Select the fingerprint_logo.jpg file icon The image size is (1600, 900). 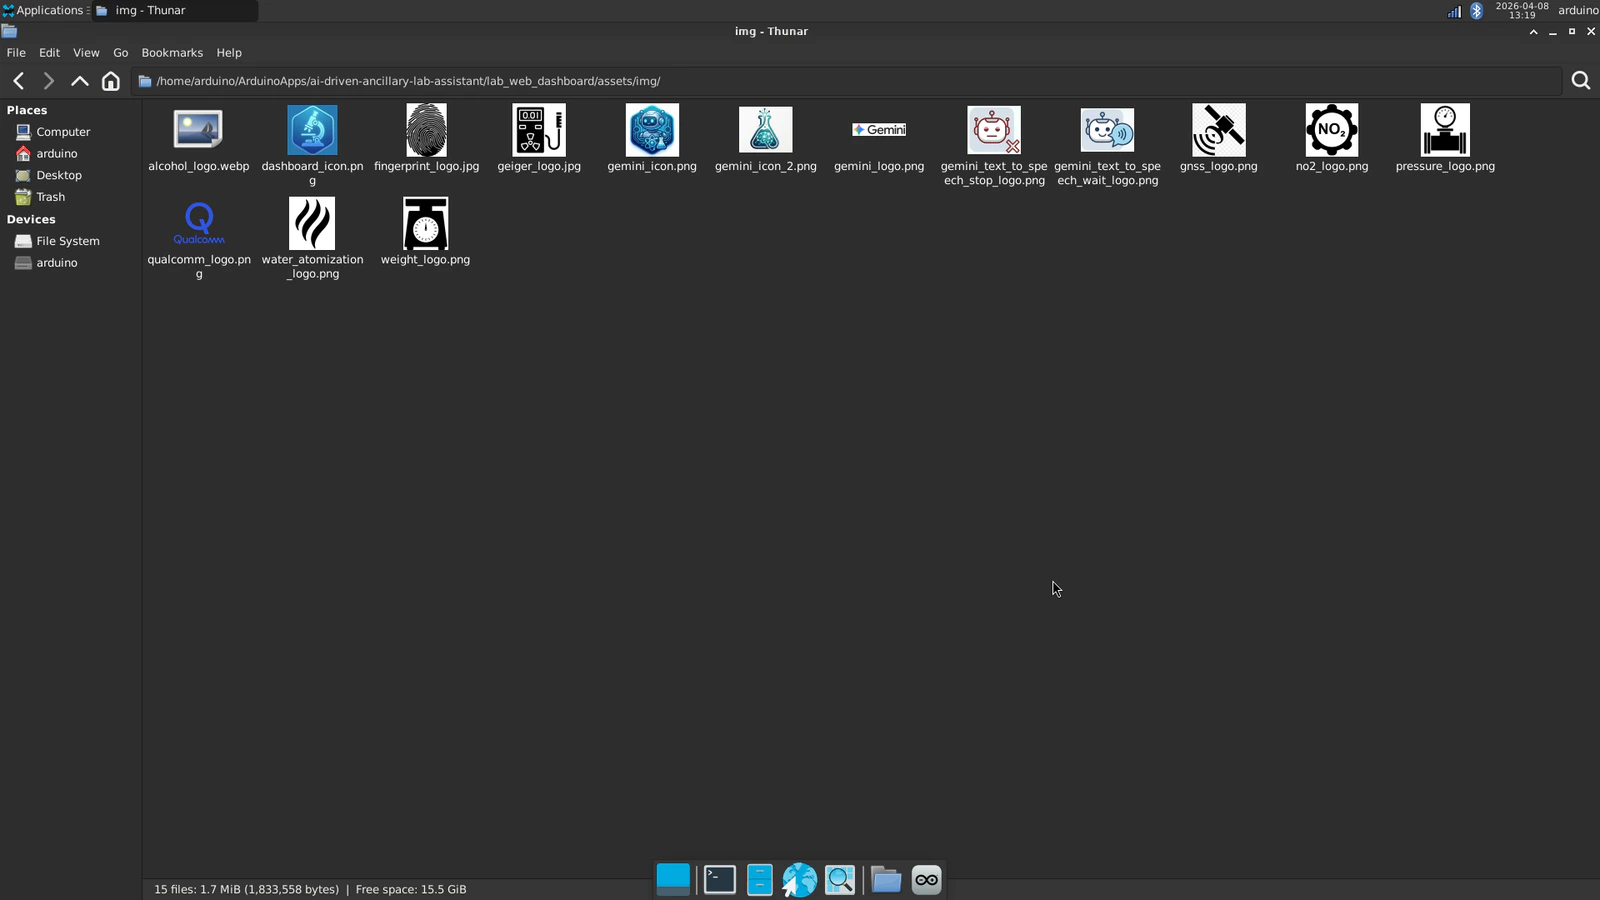426,130
